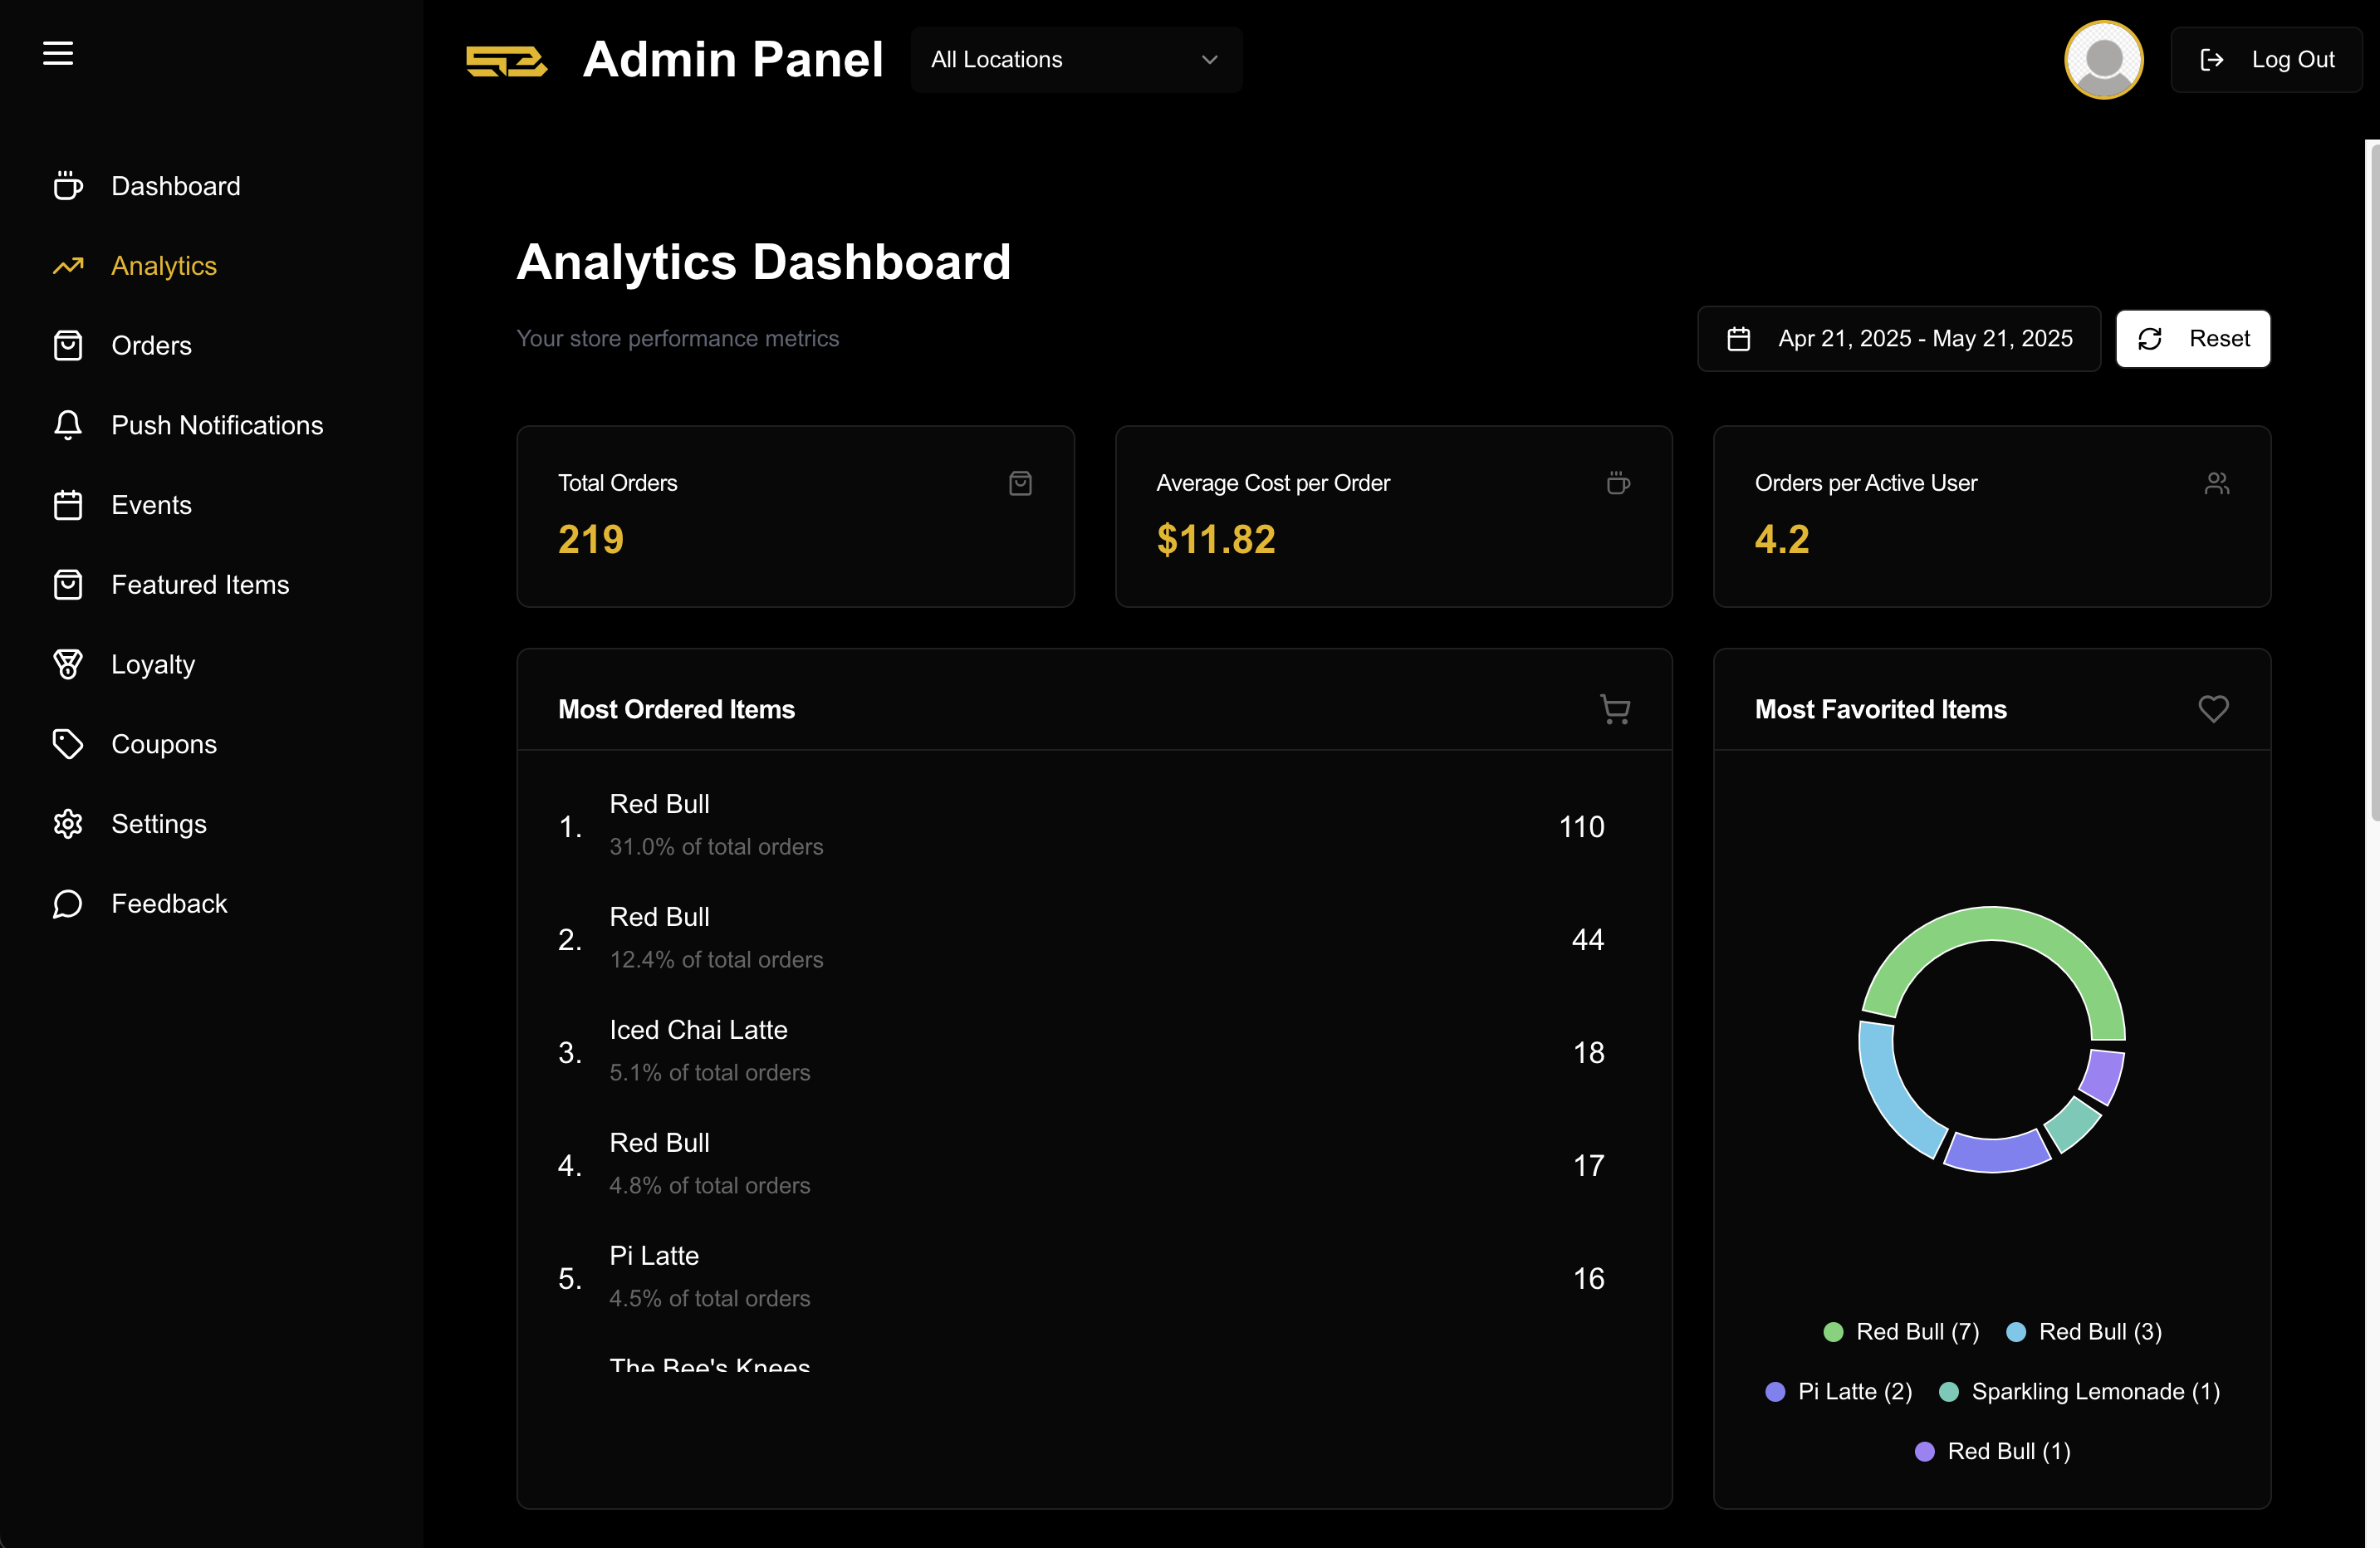
Task: Click the Most Favorited Items heading
Action: pos(1880,709)
